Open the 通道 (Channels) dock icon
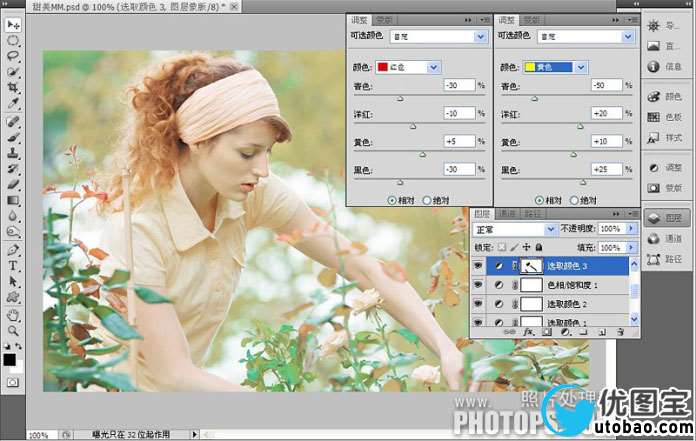 [x=665, y=238]
